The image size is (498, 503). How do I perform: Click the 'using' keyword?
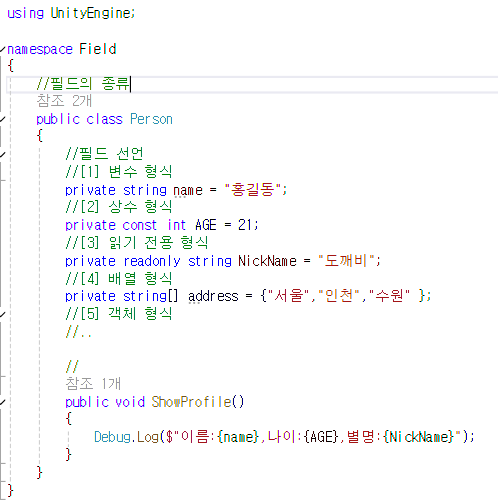coord(25,13)
